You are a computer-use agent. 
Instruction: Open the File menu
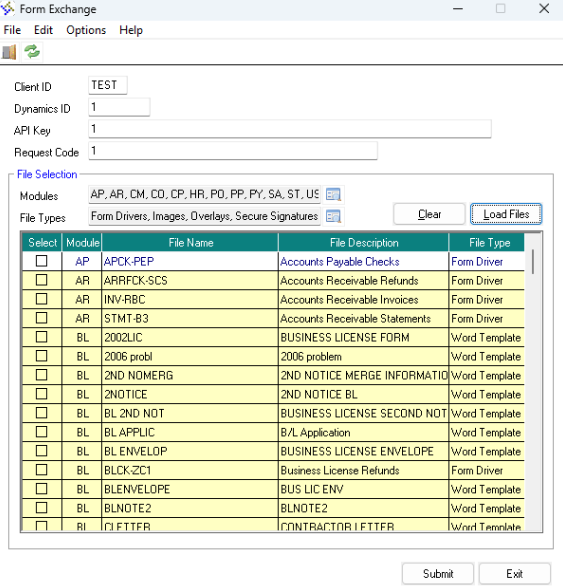12,30
